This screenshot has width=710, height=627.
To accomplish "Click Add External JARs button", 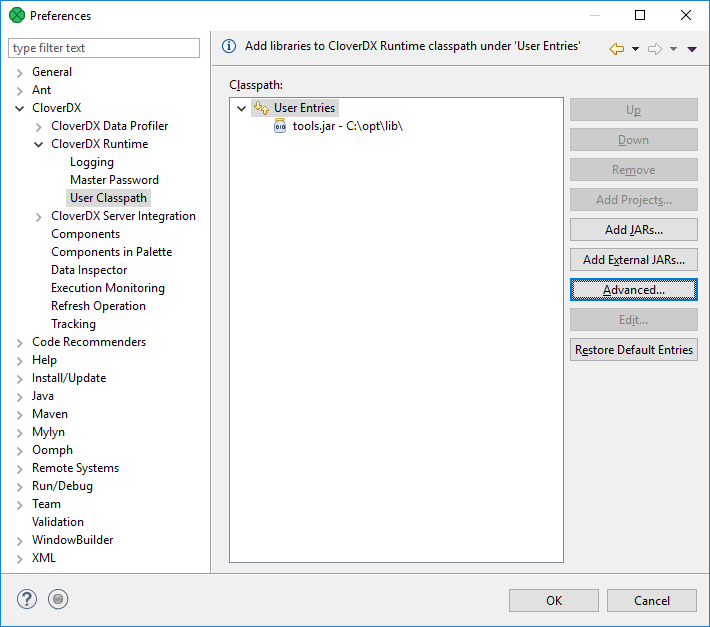I will tap(633, 259).
